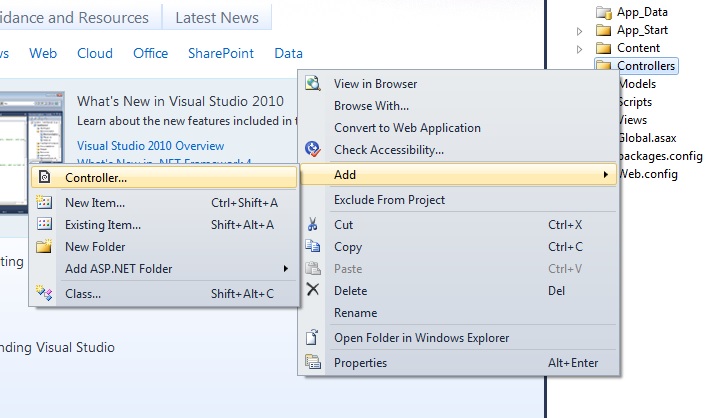The height and width of the screenshot is (418, 717).
Task: Open the Visual Studio 2010 Overview link
Action: (150, 146)
